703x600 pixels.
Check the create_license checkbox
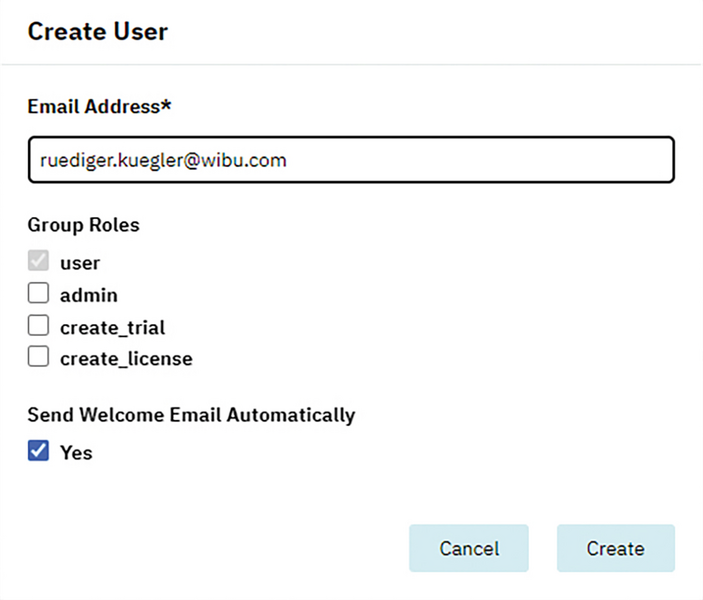tap(38, 357)
